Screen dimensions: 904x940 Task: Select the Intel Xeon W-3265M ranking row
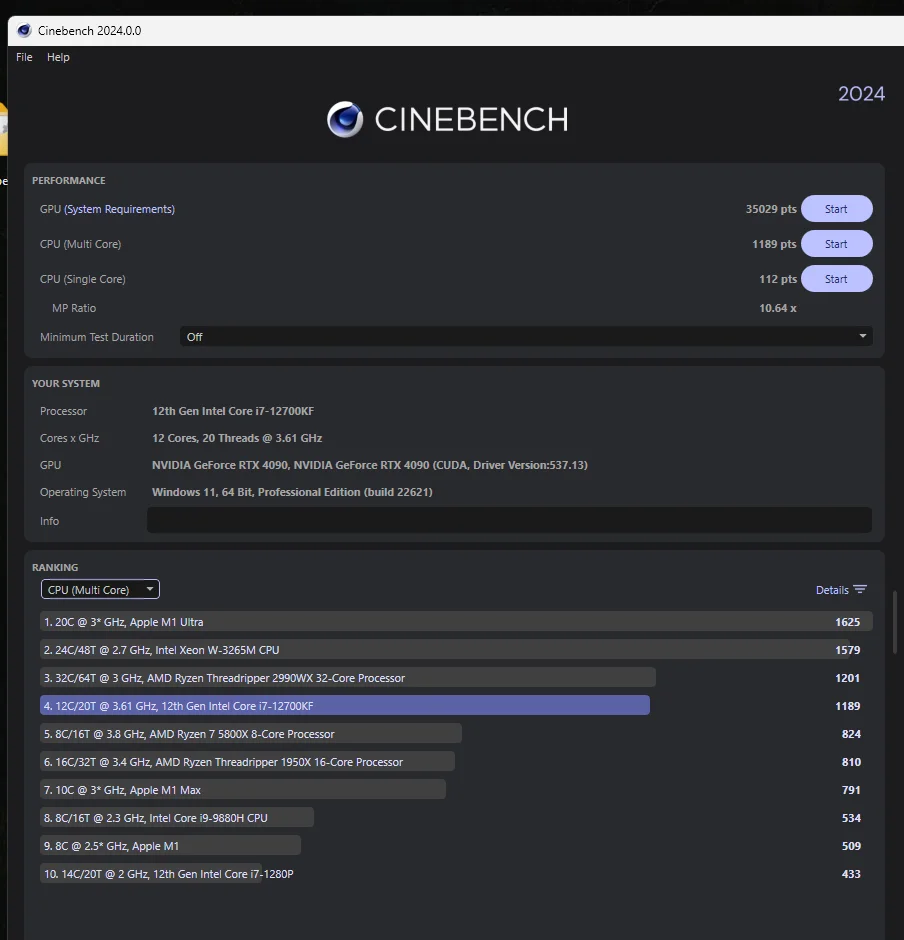[456, 650]
